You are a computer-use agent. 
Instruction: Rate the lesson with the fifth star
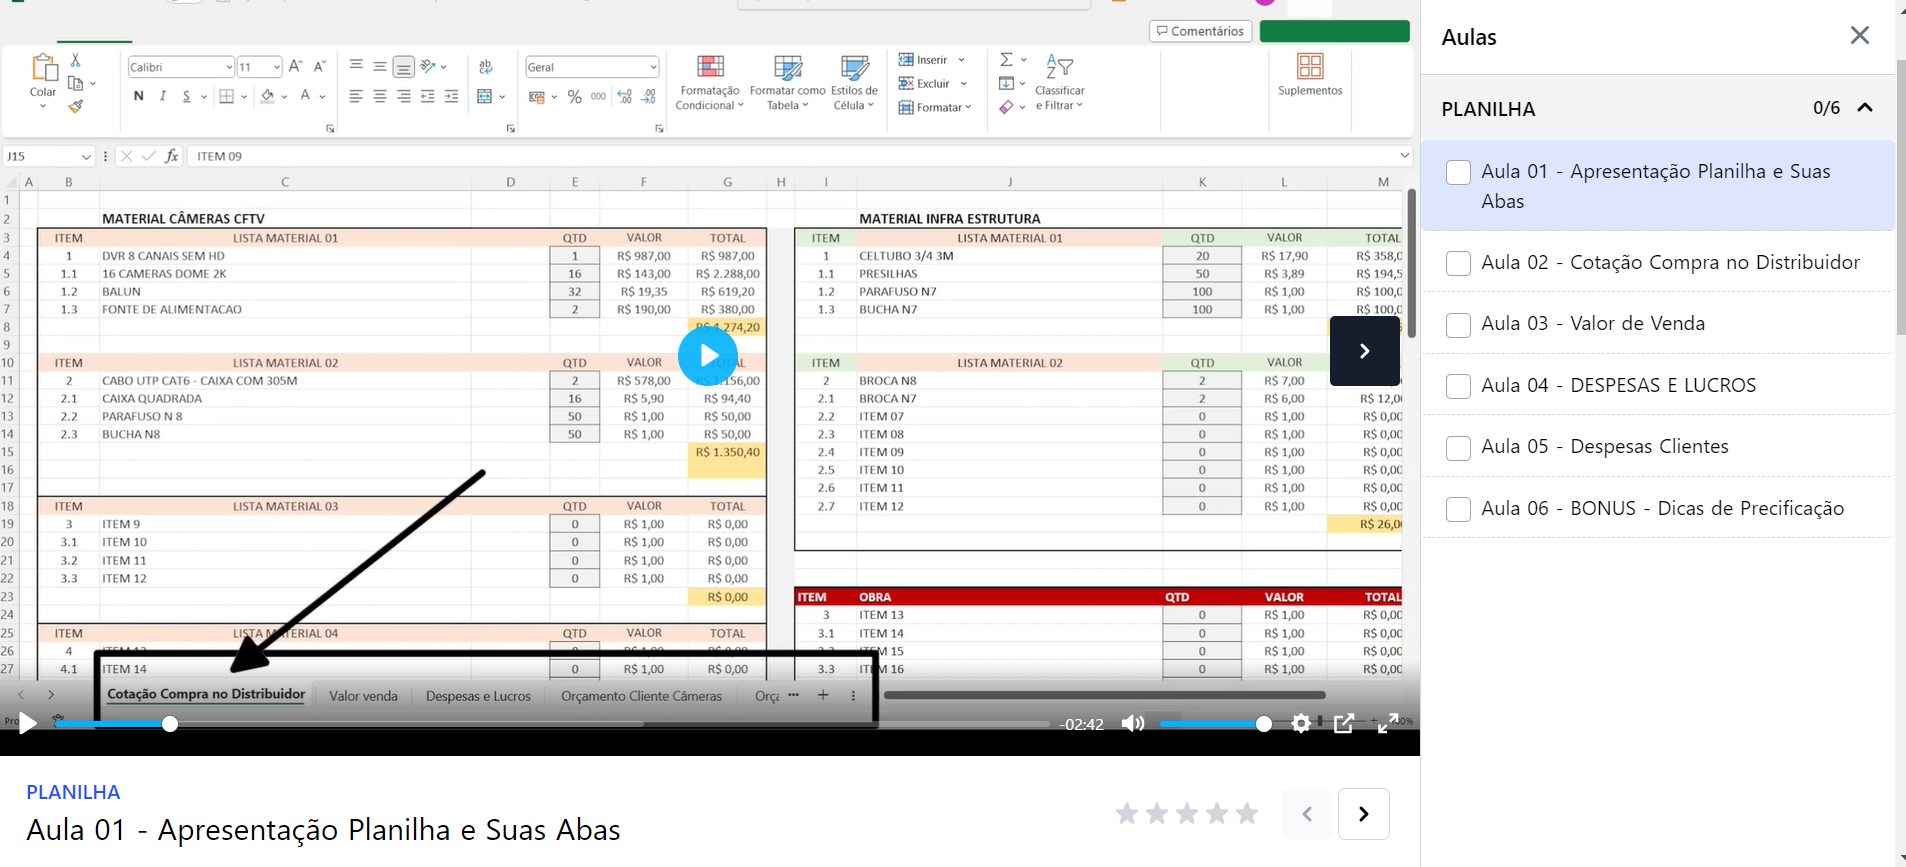pos(1246,813)
